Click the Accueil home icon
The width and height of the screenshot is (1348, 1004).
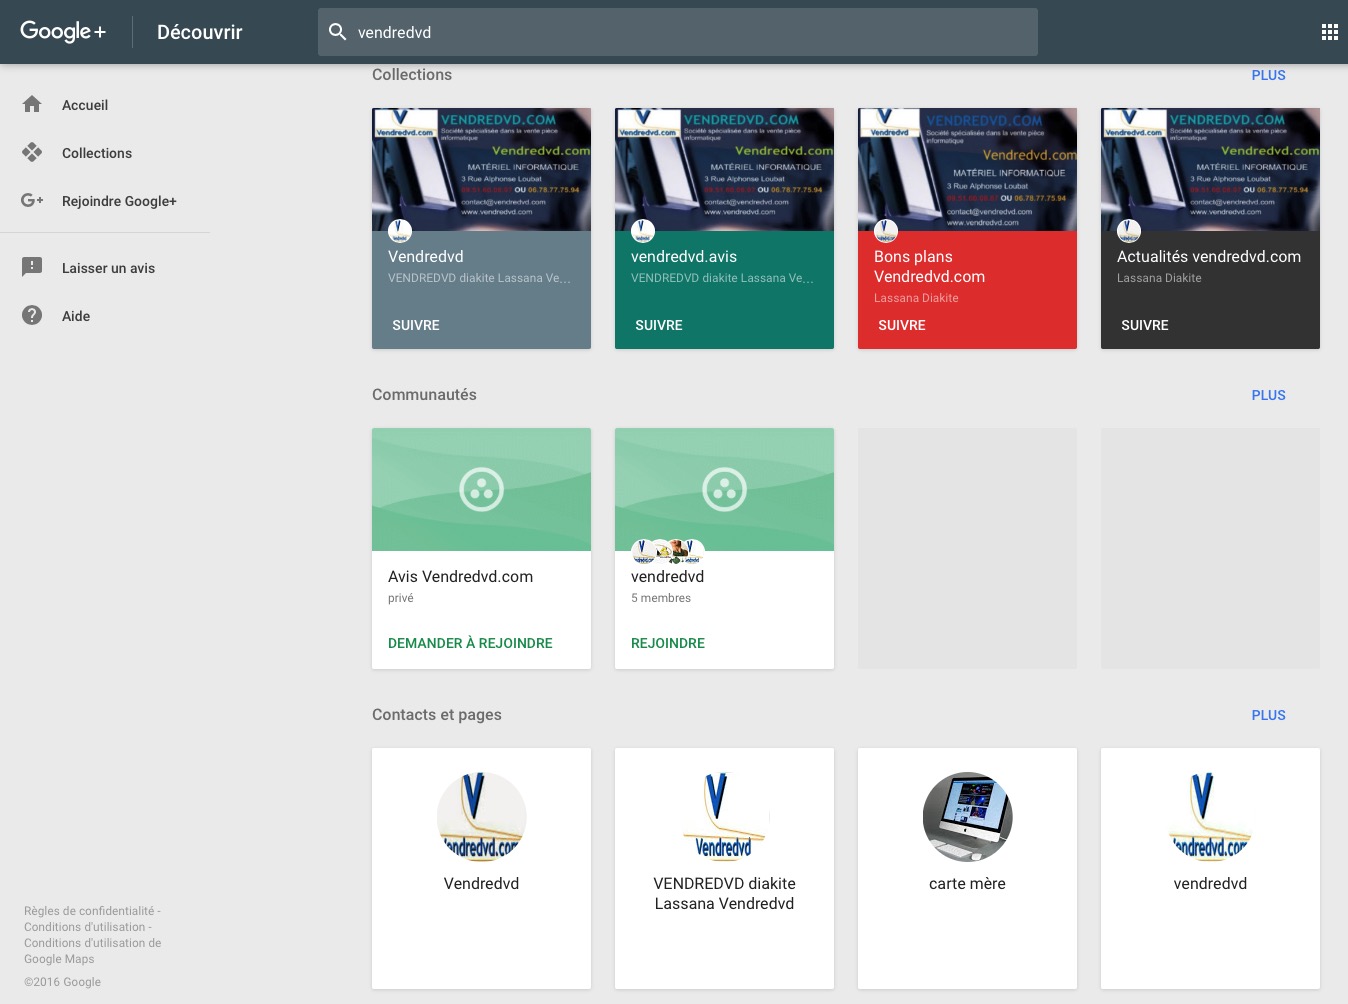32,104
